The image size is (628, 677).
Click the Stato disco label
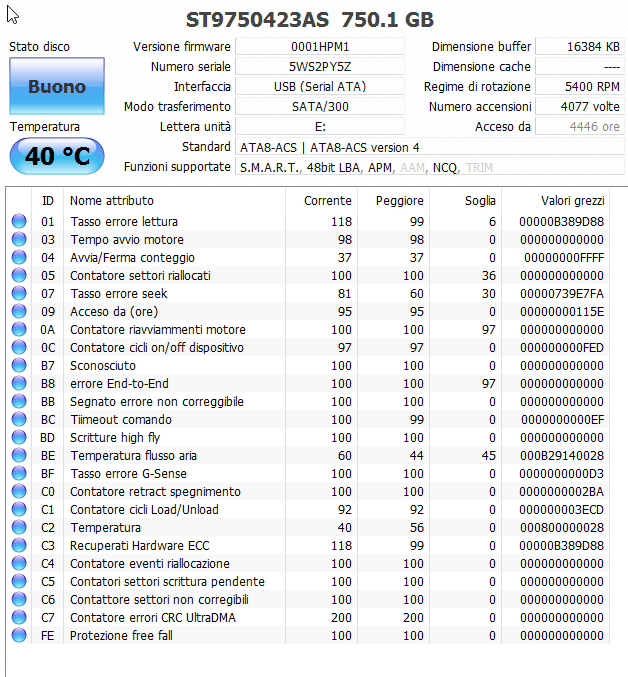click(x=39, y=46)
